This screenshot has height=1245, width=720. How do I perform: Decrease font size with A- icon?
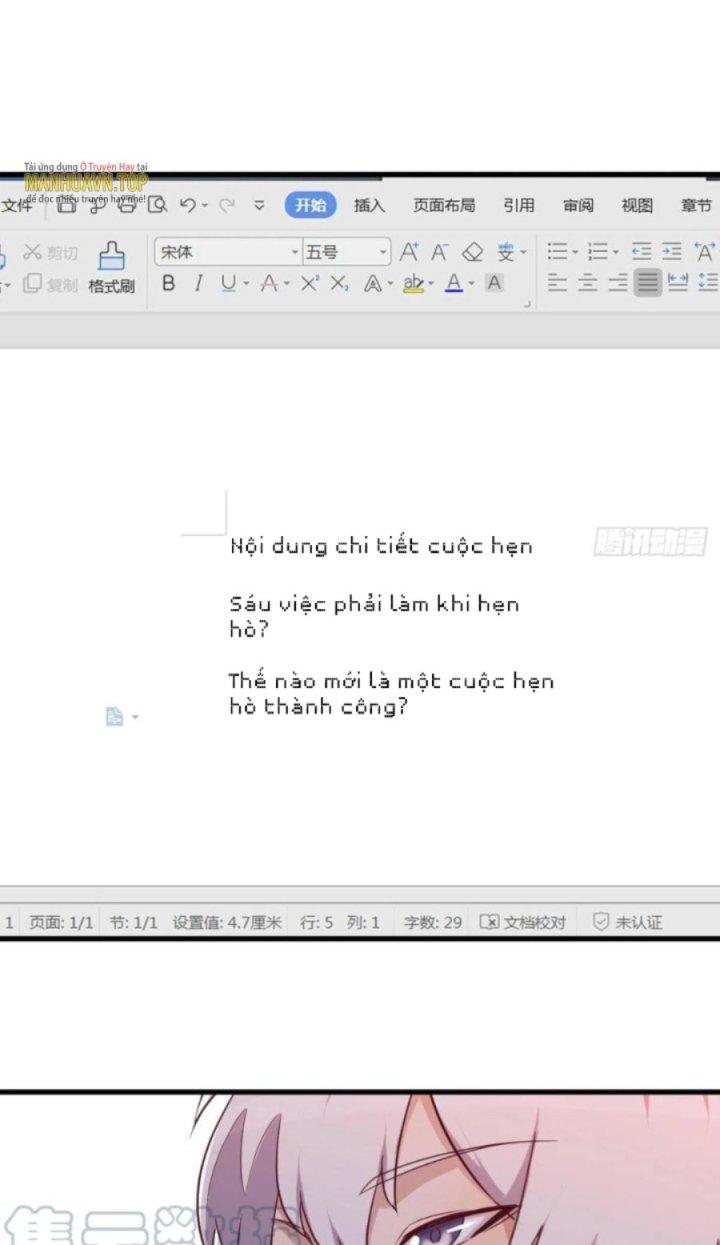[x=440, y=252]
